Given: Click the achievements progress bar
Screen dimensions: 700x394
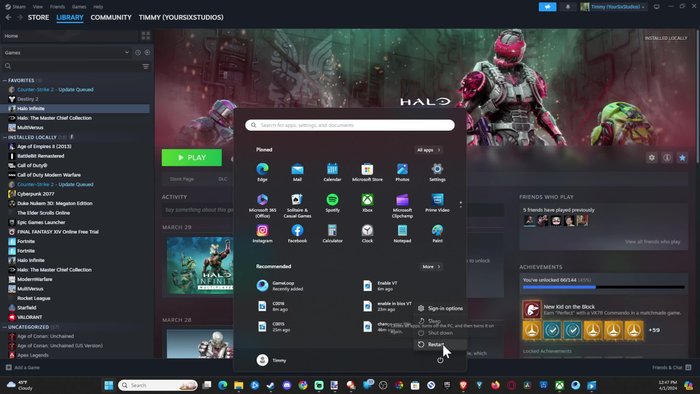Looking at the screenshot, I should pos(604,287).
